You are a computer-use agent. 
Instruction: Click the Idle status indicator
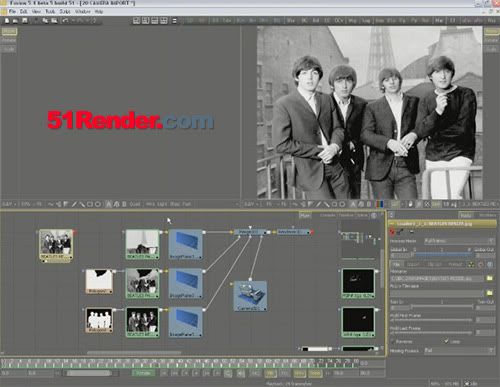click(x=471, y=384)
